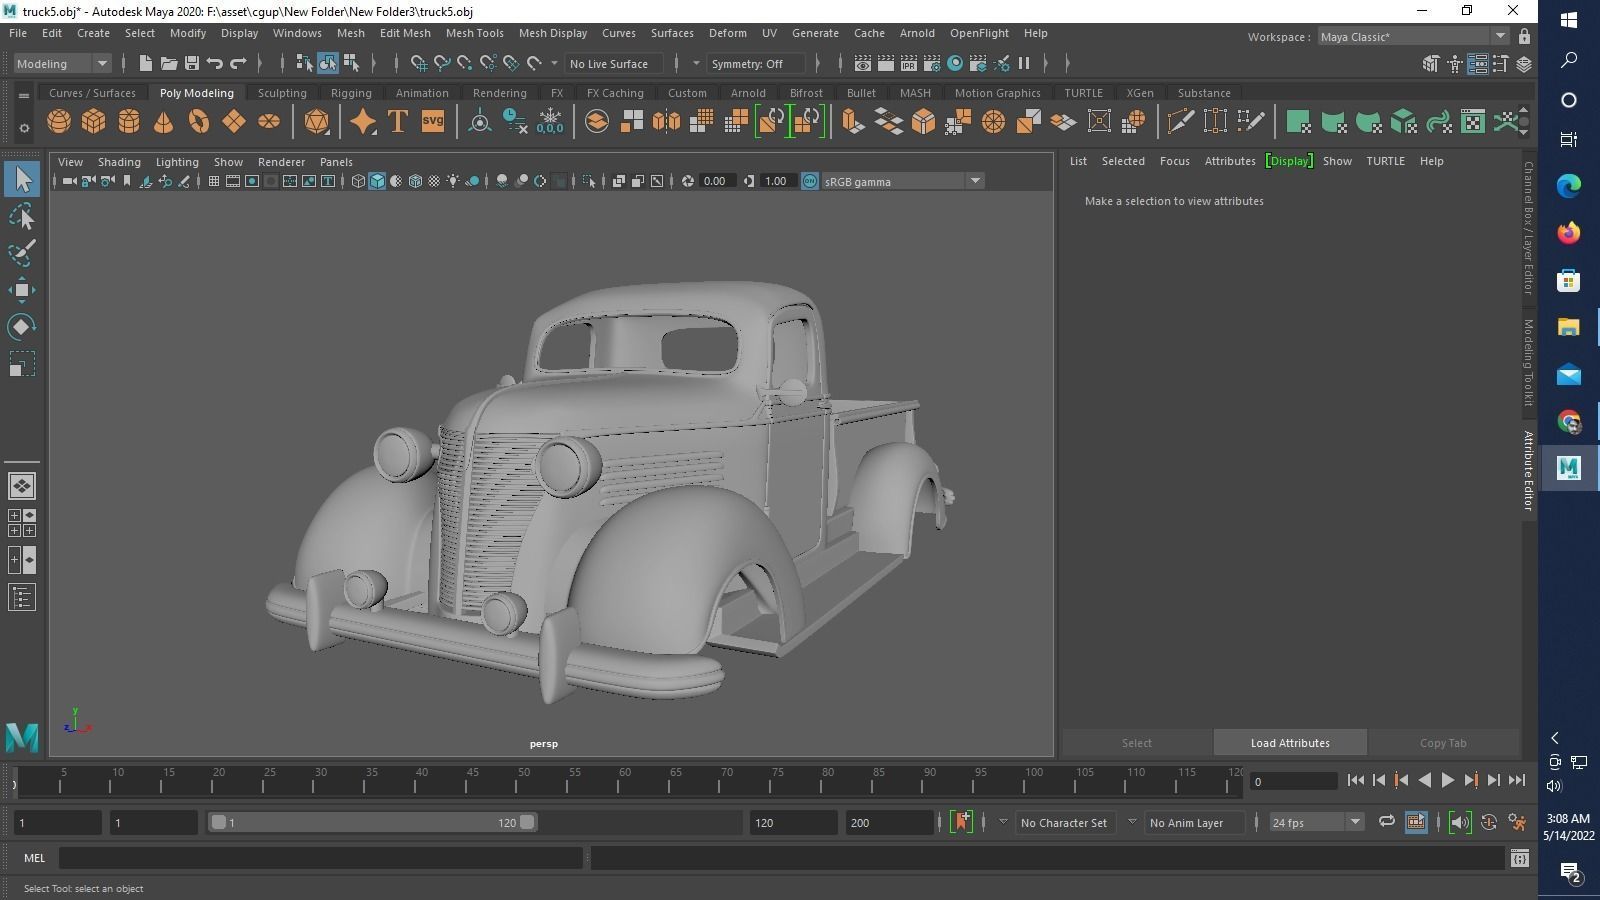This screenshot has height=900, width=1600.
Task: Toggle loop playback mode button
Action: [1386, 822]
